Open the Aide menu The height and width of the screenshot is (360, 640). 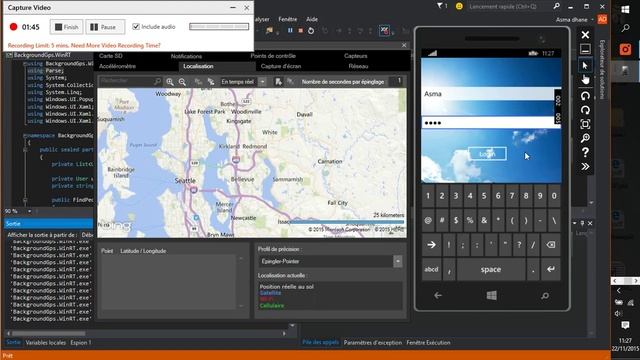[312, 19]
